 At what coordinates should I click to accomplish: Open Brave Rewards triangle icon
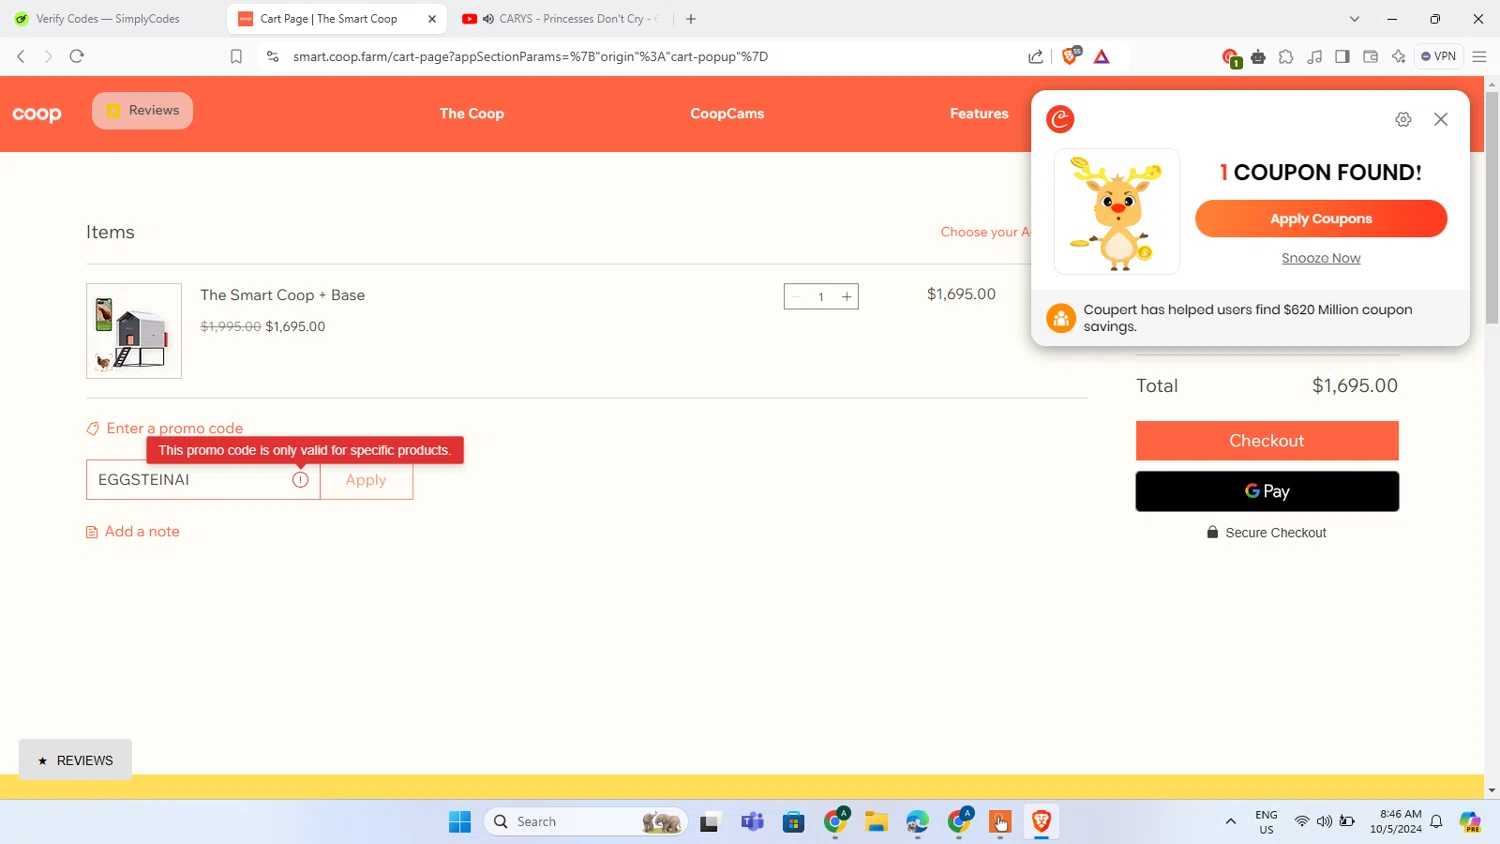pyautogui.click(x=1102, y=57)
